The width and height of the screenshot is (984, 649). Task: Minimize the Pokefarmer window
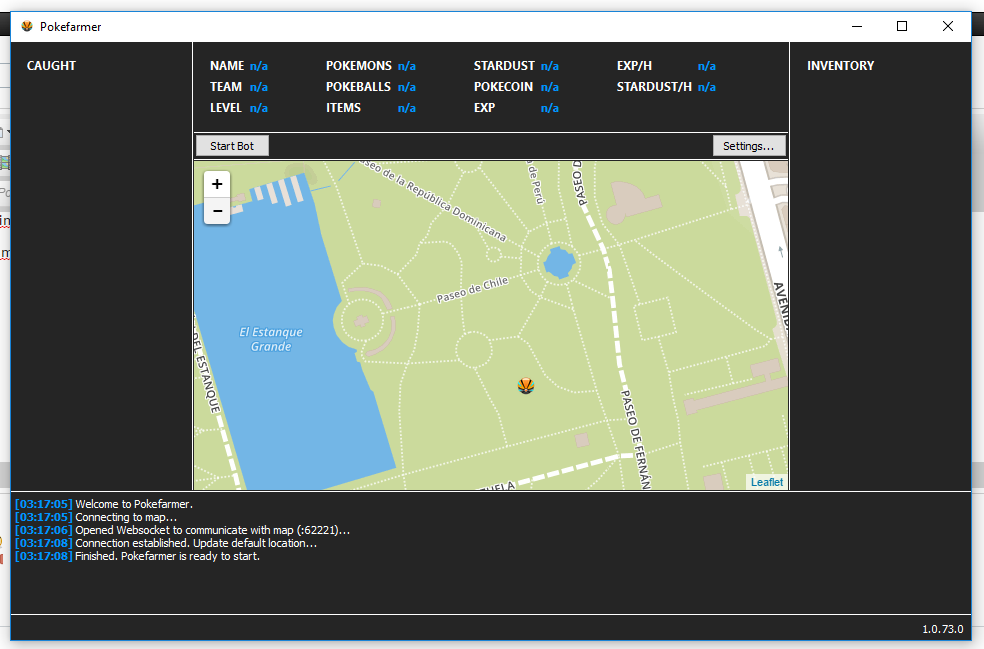click(x=857, y=26)
